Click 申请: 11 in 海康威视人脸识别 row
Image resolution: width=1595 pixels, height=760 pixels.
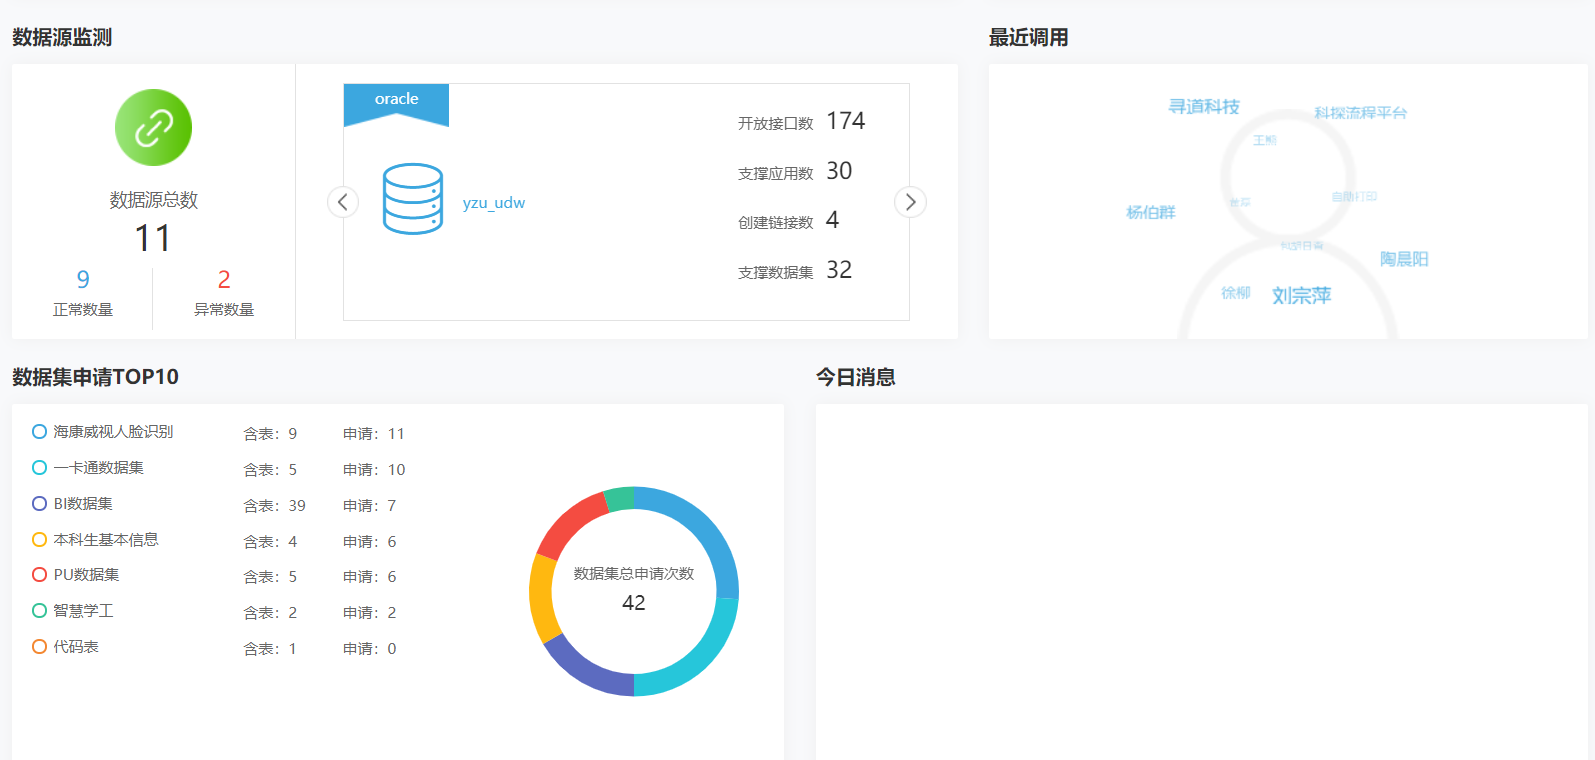point(374,434)
